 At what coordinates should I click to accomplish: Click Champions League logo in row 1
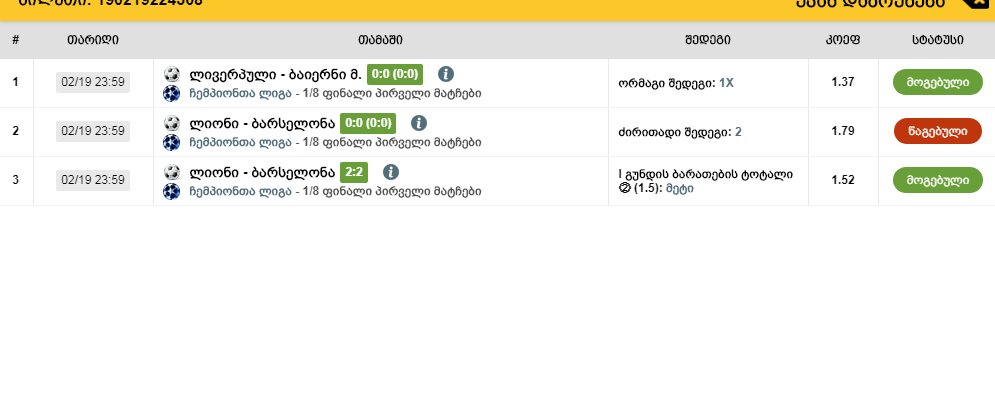click(x=171, y=94)
